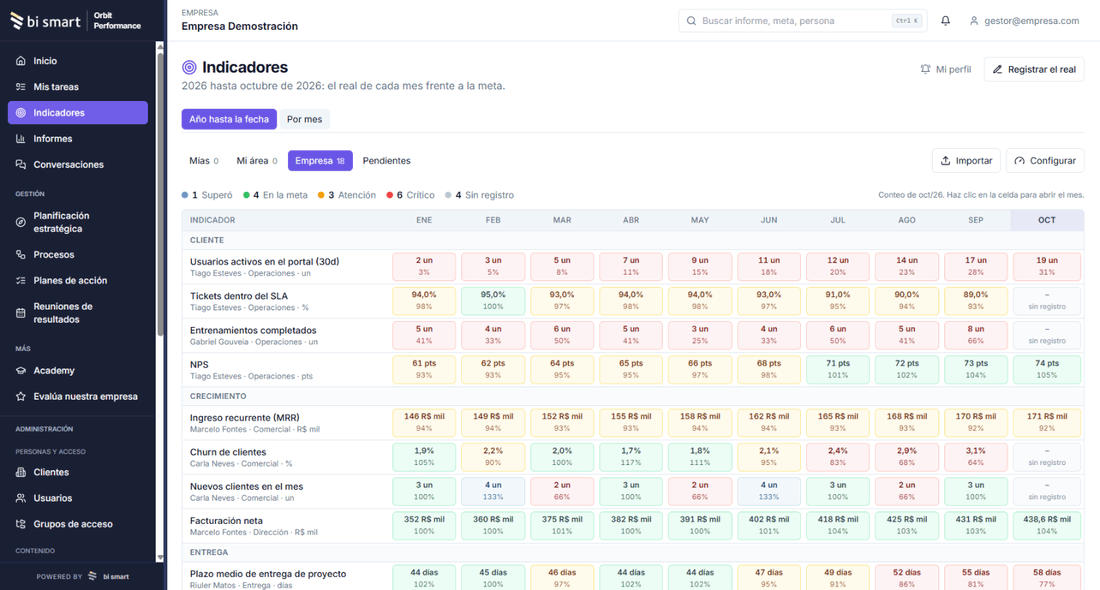This screenshot has height=590, width=1100.
Task: Open Nuevos clientes FEB cell 4 un 133%
Action: [493, 491]
